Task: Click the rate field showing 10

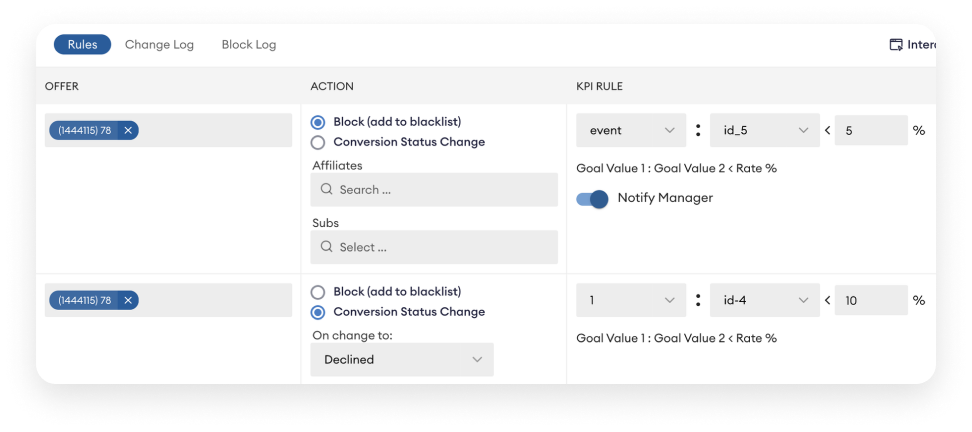Action: (870, 300)
